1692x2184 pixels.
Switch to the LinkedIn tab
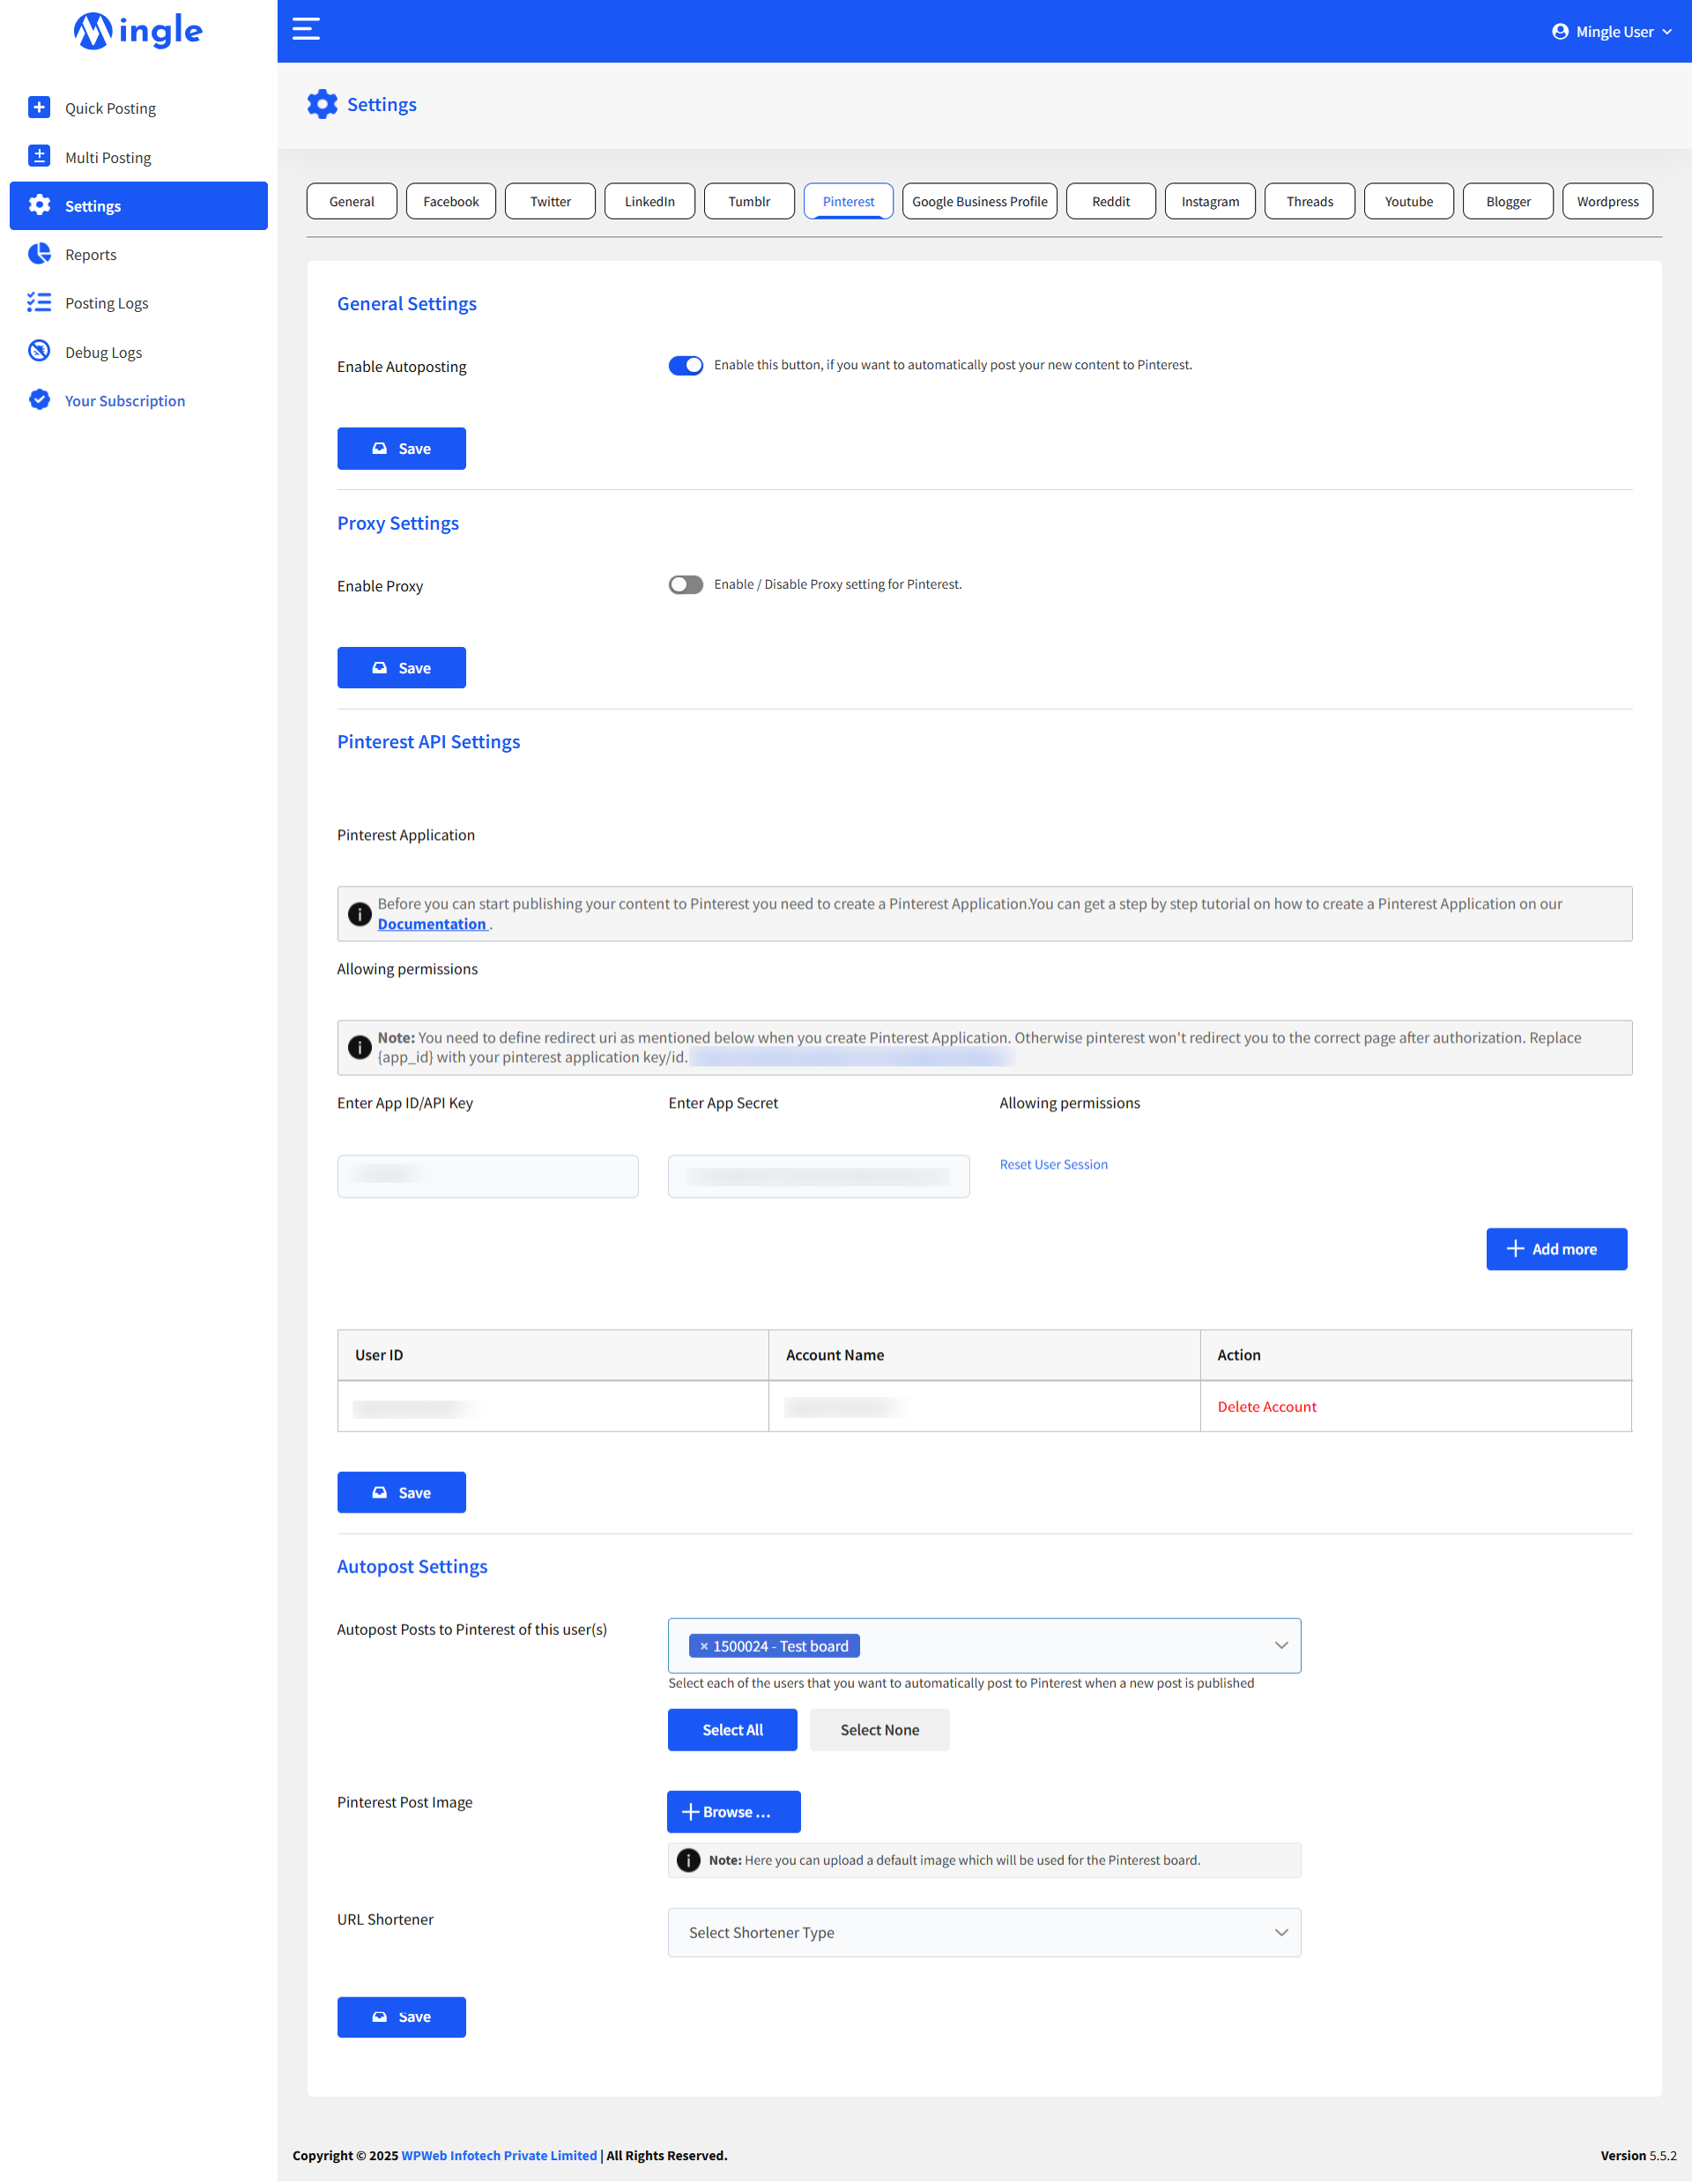point(650,201)
